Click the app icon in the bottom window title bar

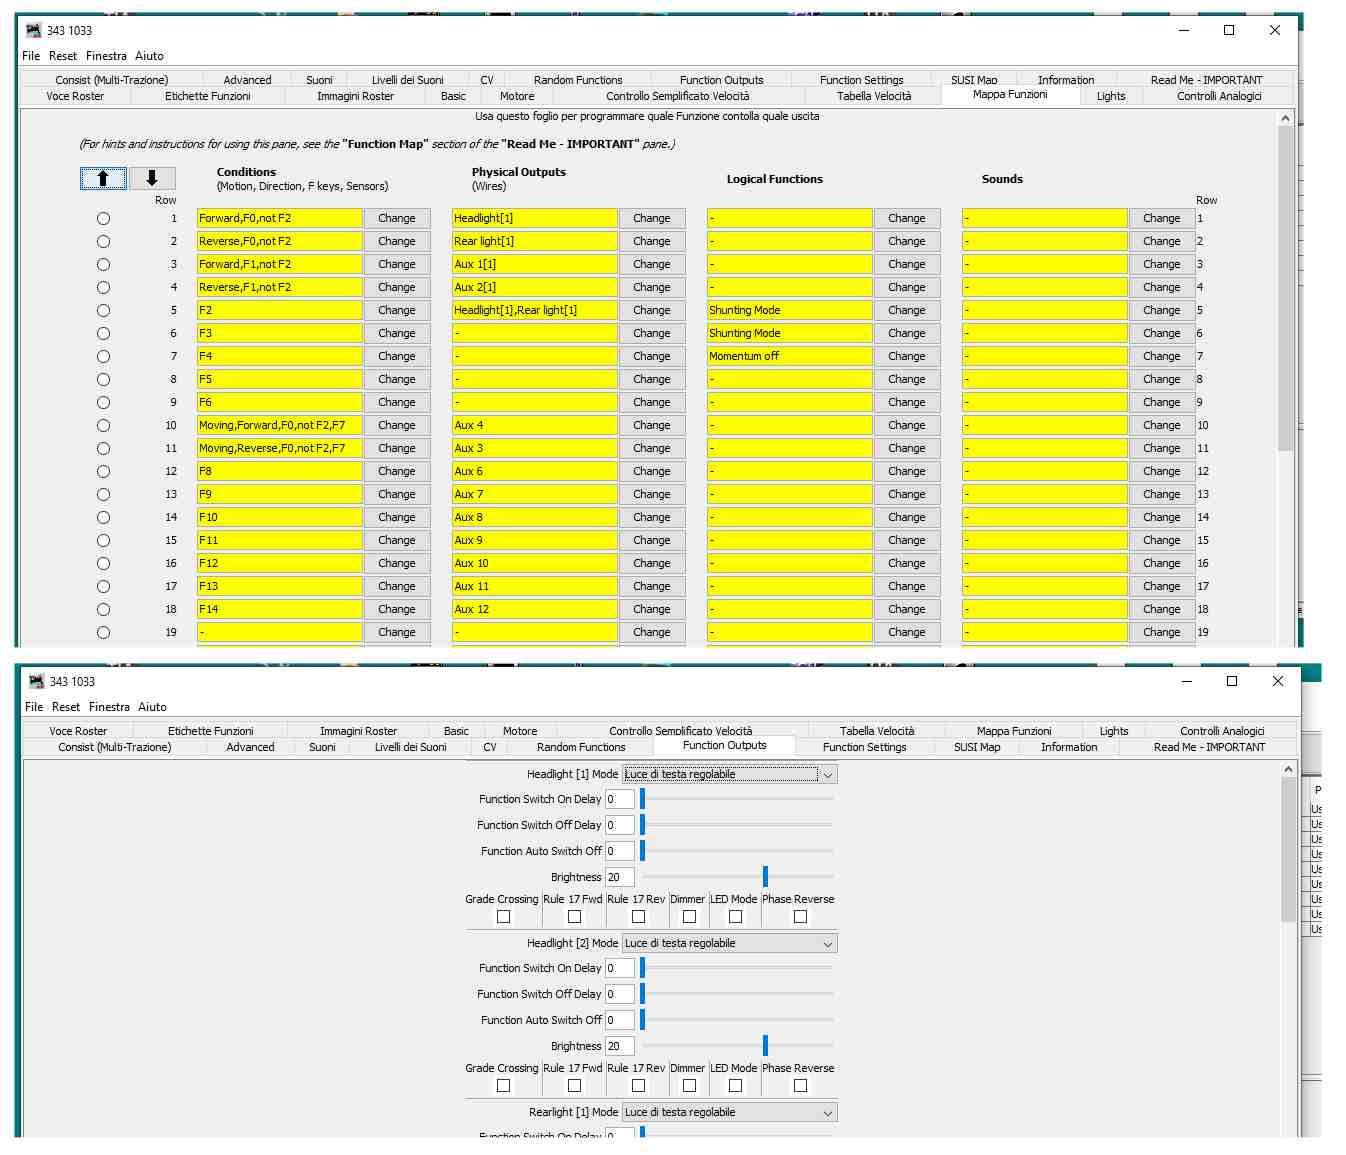point(36,681)
